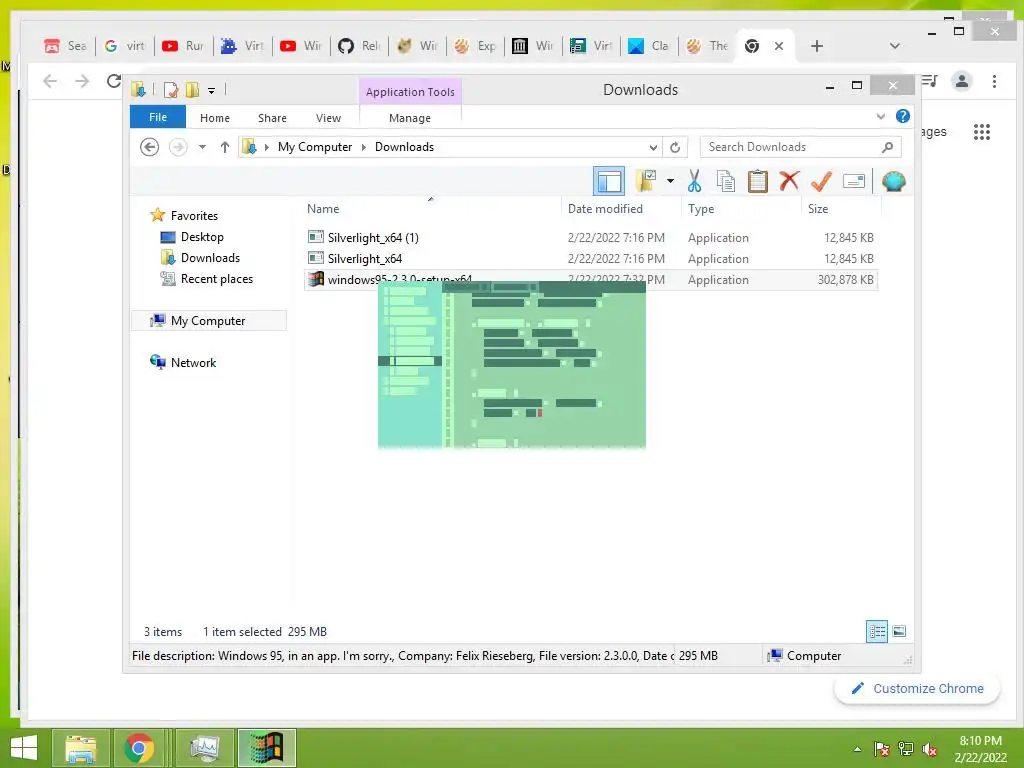Expand the breadcrumb arrow after My Computer
Image resolution: width=1024 pixels, height=768 pixels.
click(x=364, y=147)
